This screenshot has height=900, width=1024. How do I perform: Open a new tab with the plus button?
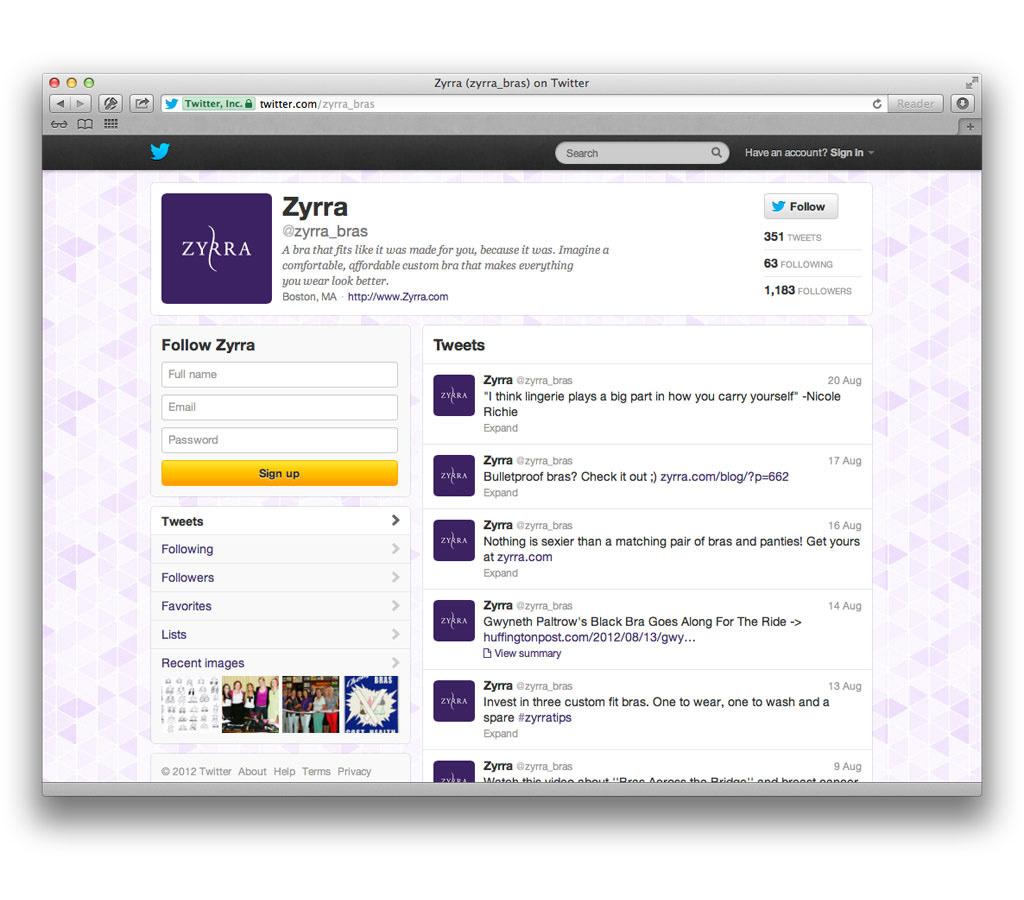[x=969, y=126]
